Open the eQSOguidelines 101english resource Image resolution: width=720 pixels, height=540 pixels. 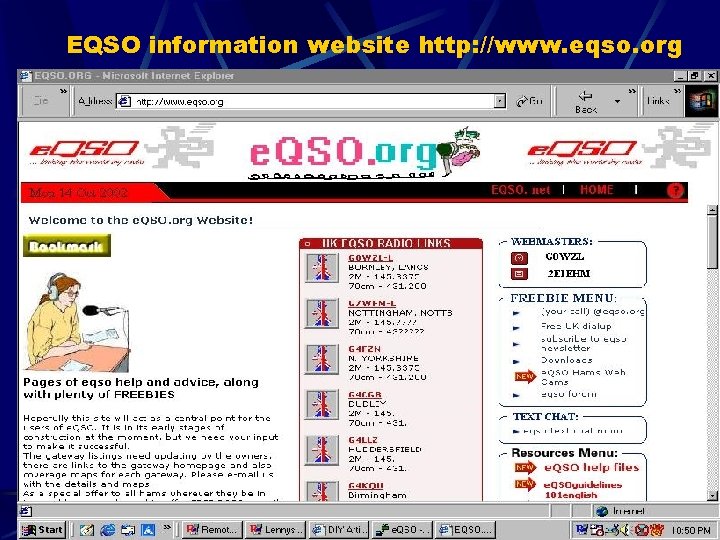click(582, 489)
